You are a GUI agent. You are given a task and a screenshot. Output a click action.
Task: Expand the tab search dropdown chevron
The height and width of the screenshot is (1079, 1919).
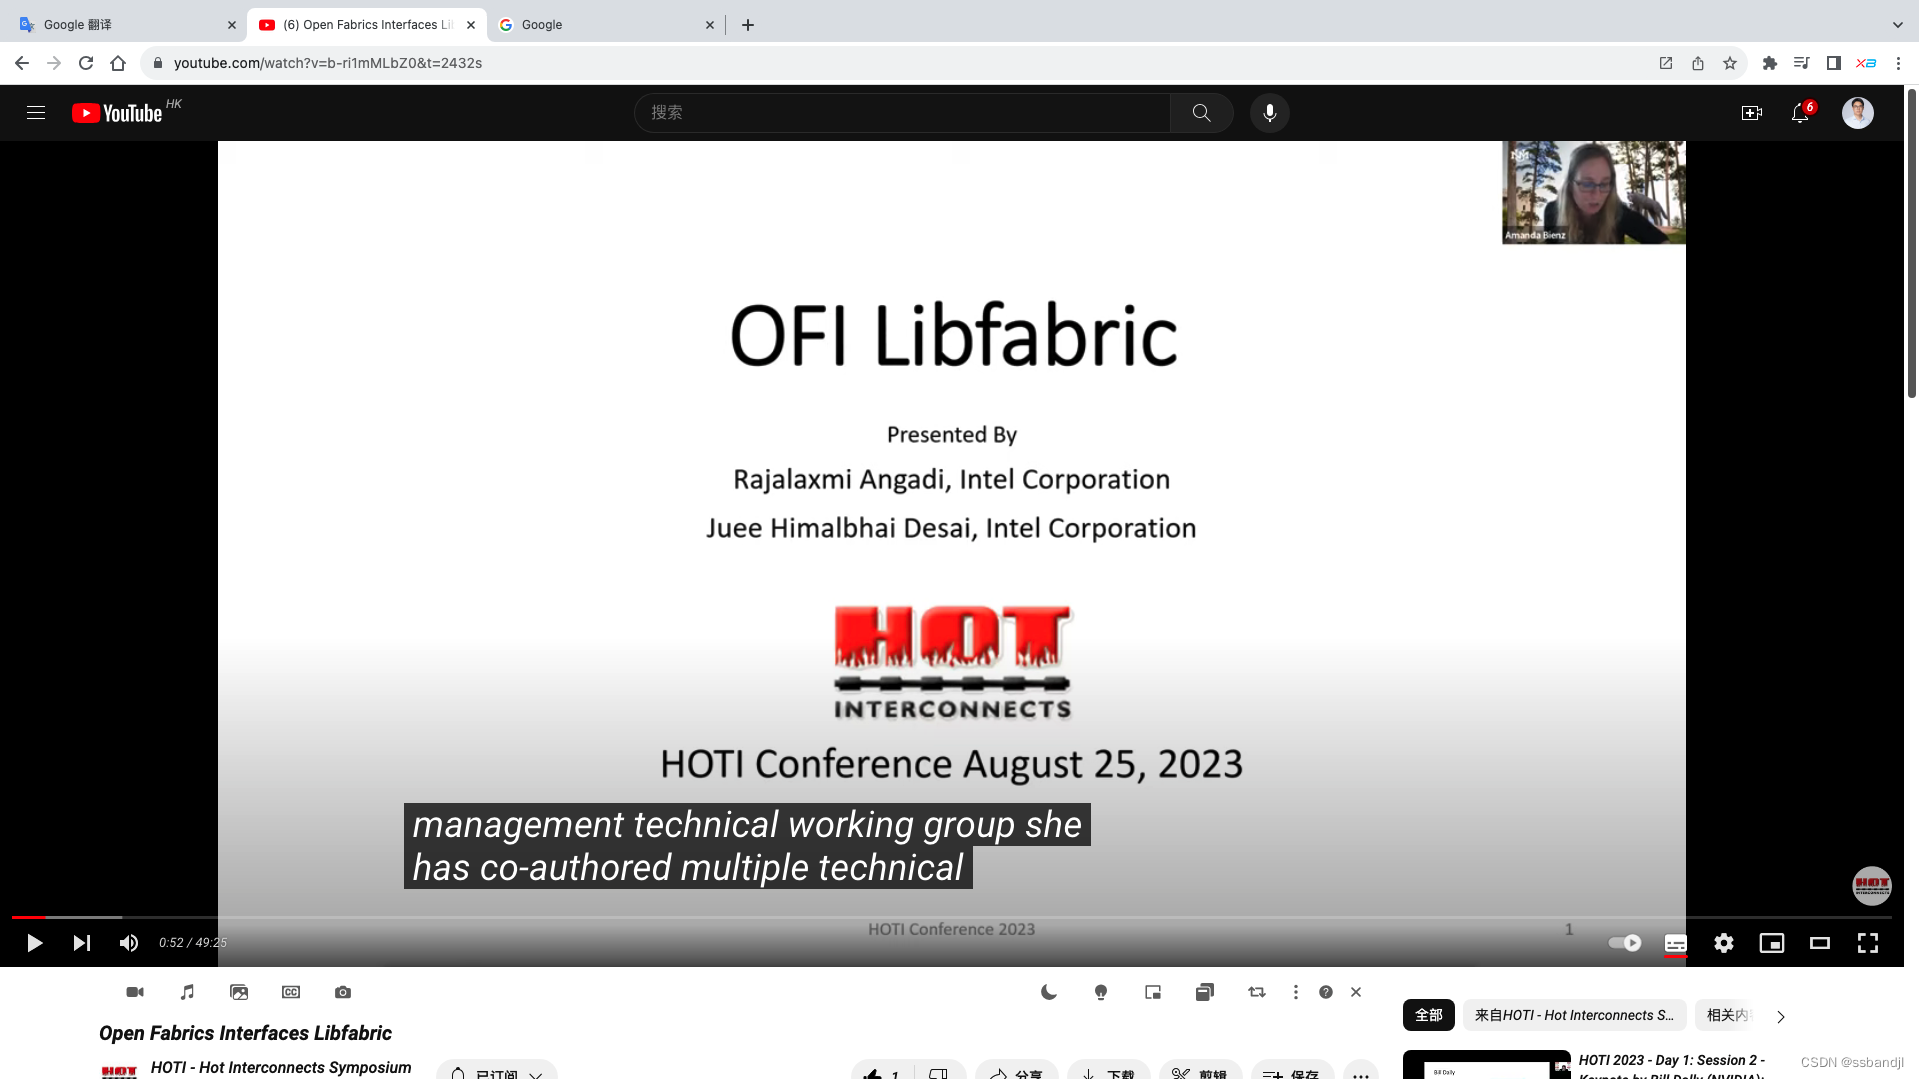coord(1898,25)
